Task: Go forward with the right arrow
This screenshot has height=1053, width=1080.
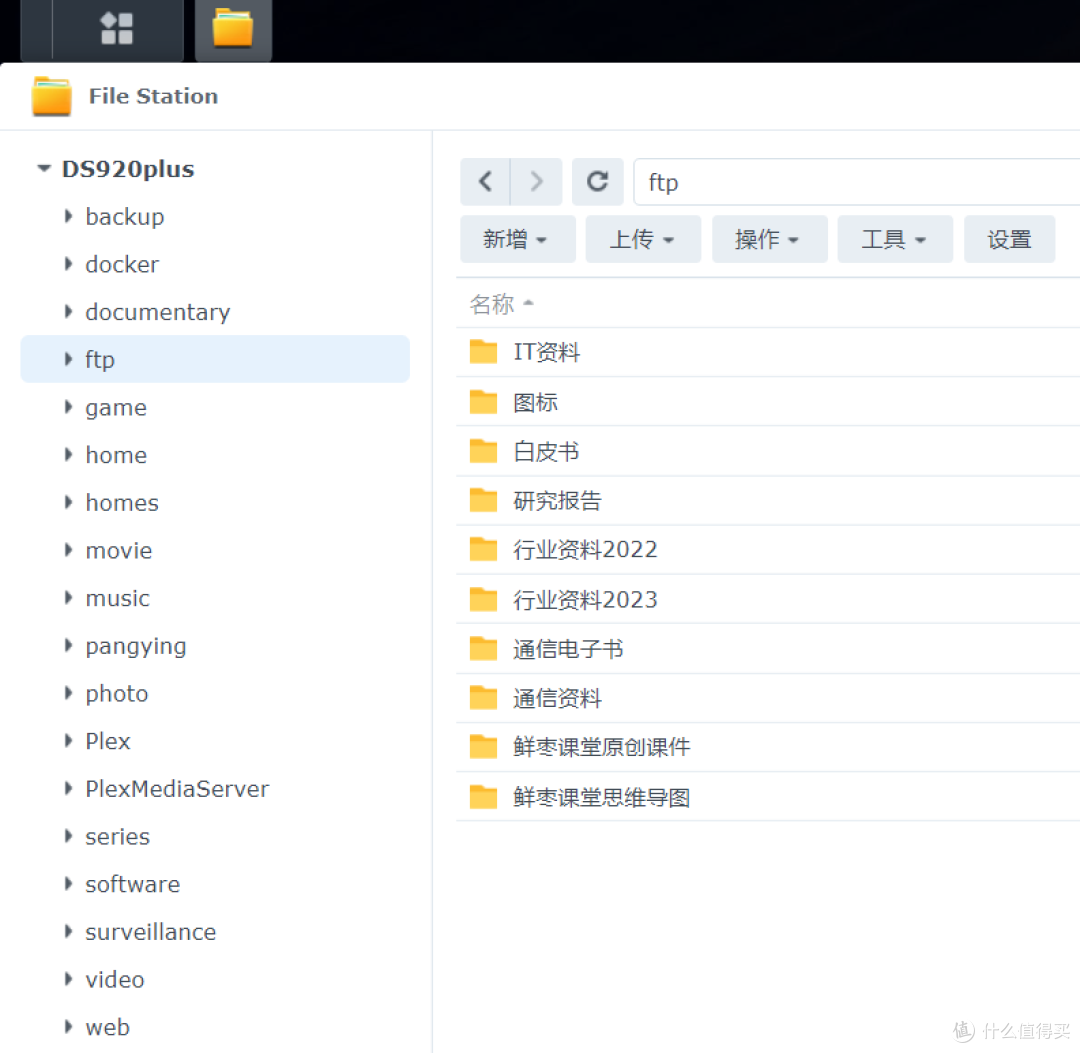Action: 537,182
